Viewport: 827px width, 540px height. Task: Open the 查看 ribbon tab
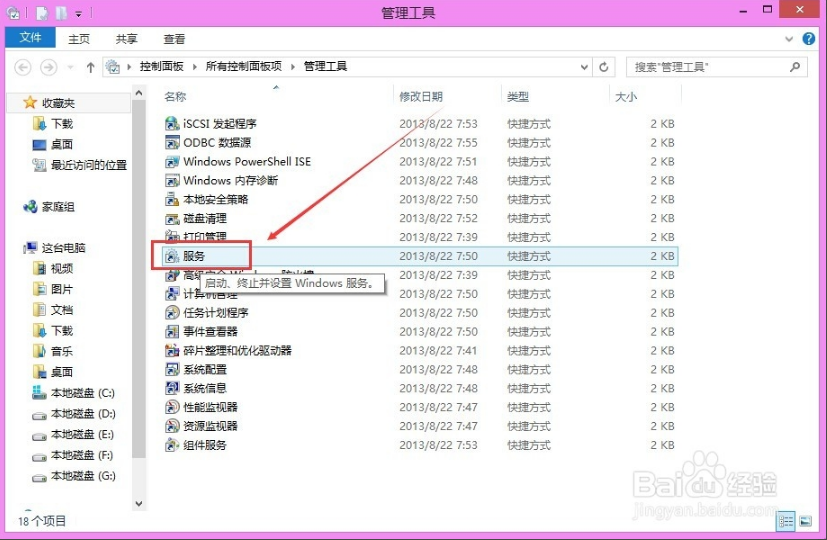[174, 39]
